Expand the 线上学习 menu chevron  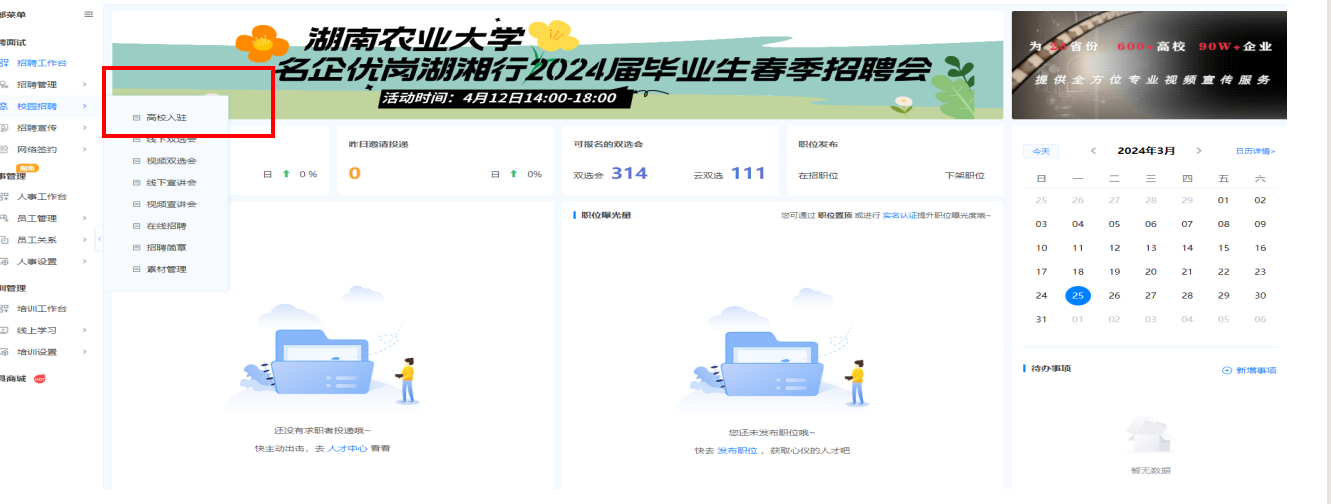[x=85, y=330]
